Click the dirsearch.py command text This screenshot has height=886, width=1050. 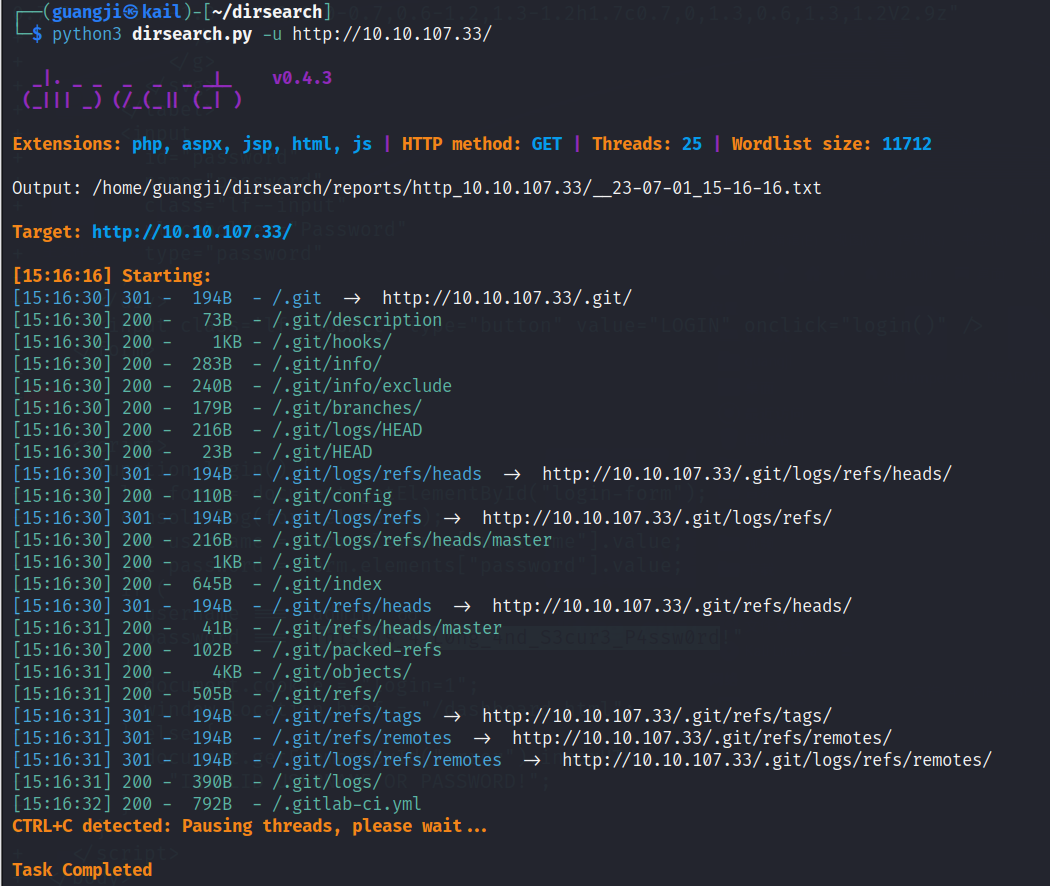tap(192, 34)
